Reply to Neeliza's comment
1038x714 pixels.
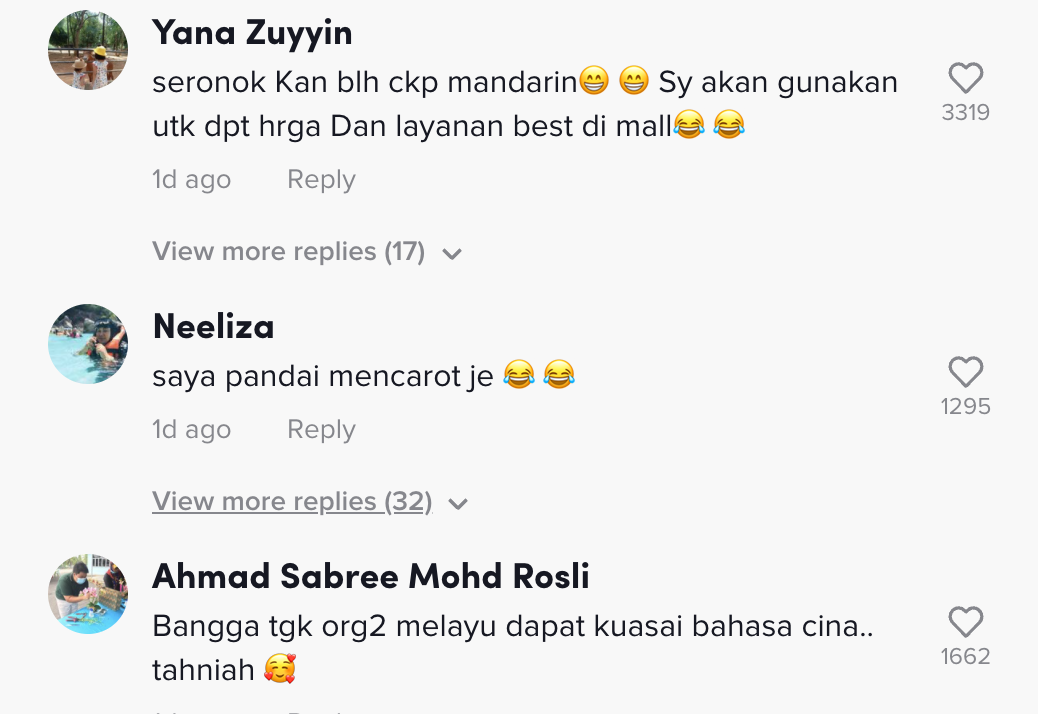(x=321, y=429)
